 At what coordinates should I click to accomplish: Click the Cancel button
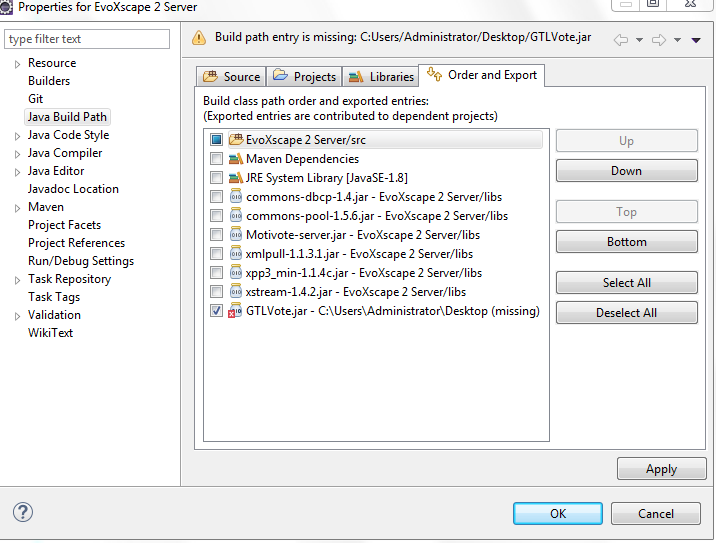(655, 513)
